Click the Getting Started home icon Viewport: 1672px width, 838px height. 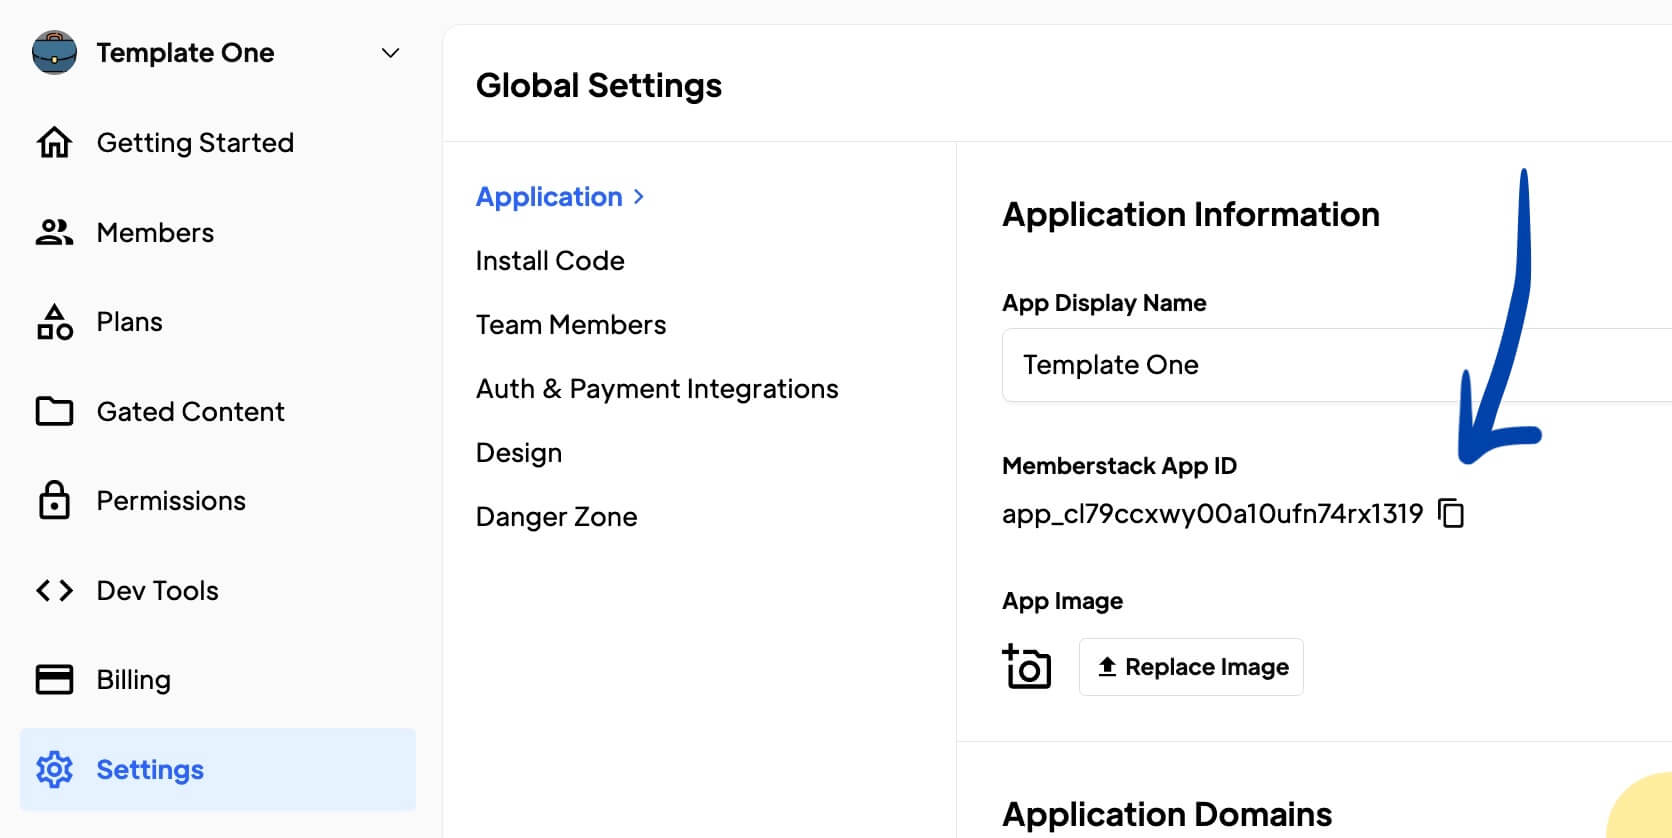coord(54,143)
